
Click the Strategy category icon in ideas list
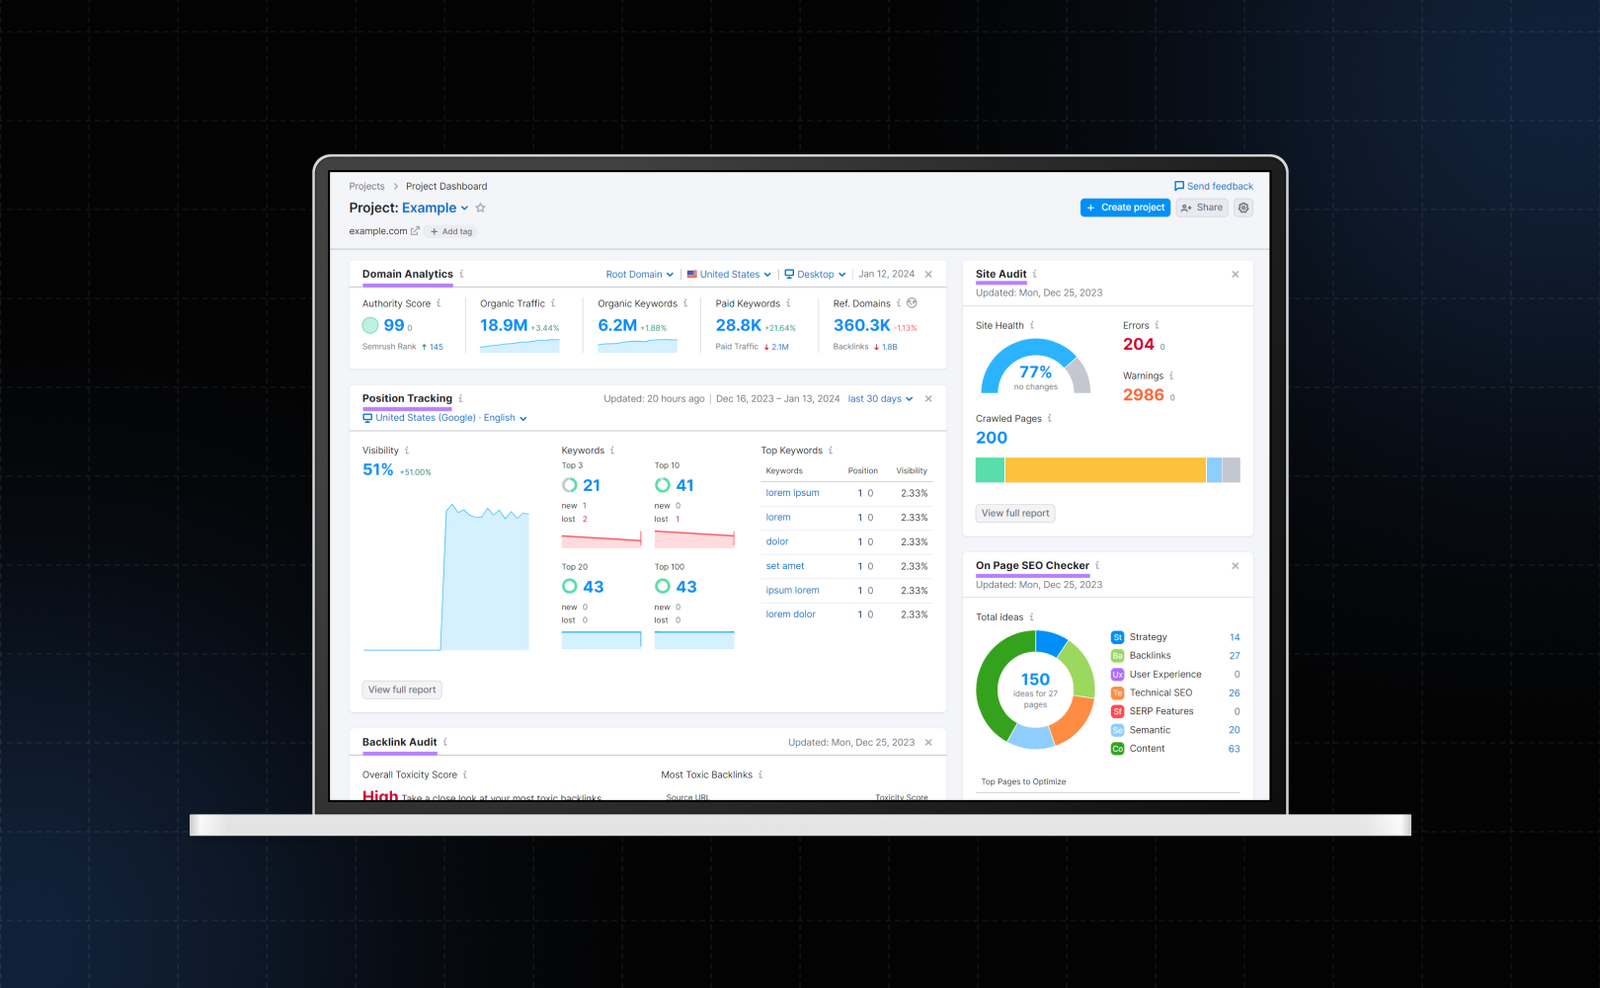pos(1117,637)
